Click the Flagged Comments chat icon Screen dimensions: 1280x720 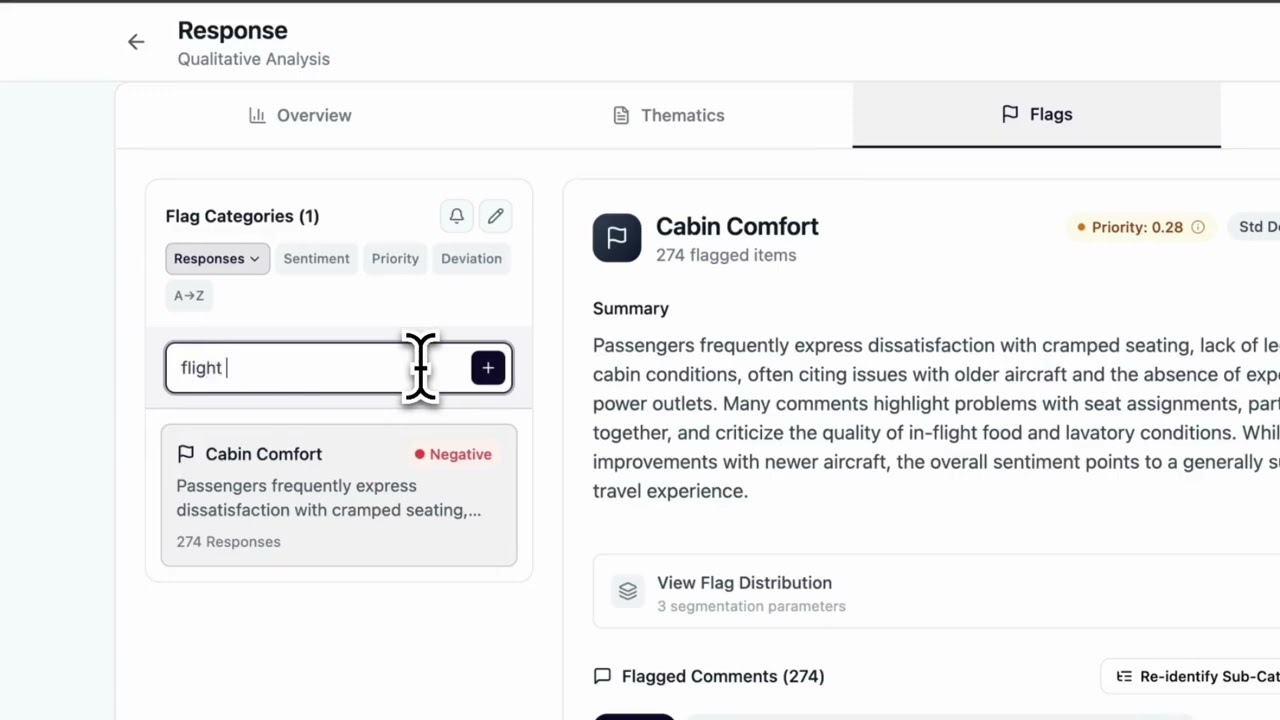point(602,676)
